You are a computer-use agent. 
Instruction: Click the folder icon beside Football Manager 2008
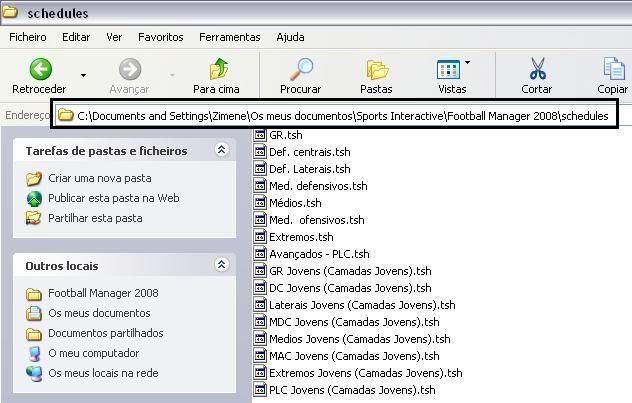pyautogui.click(x=34, y=294)
